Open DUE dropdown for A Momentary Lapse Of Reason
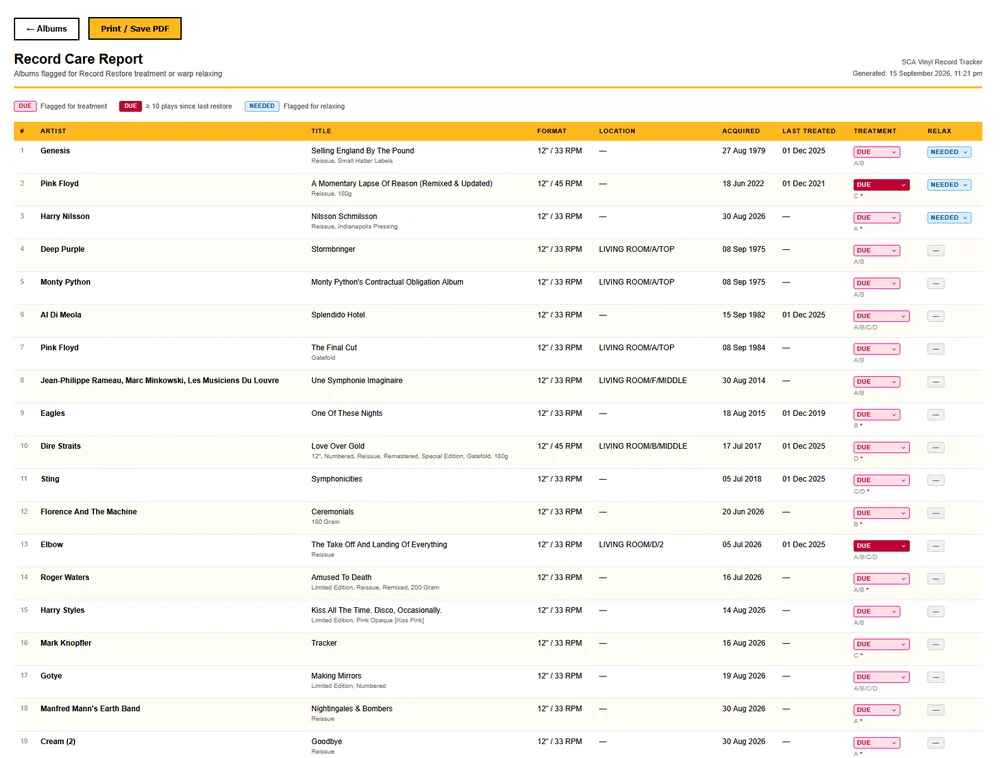 (x=881, y=185)
